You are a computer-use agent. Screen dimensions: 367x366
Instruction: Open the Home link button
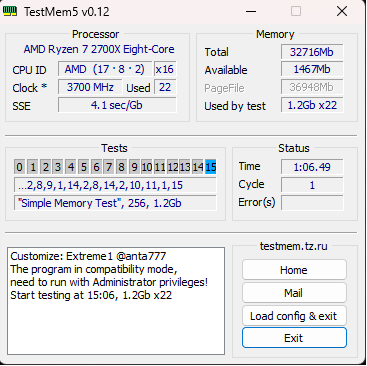tap(294, 270)
